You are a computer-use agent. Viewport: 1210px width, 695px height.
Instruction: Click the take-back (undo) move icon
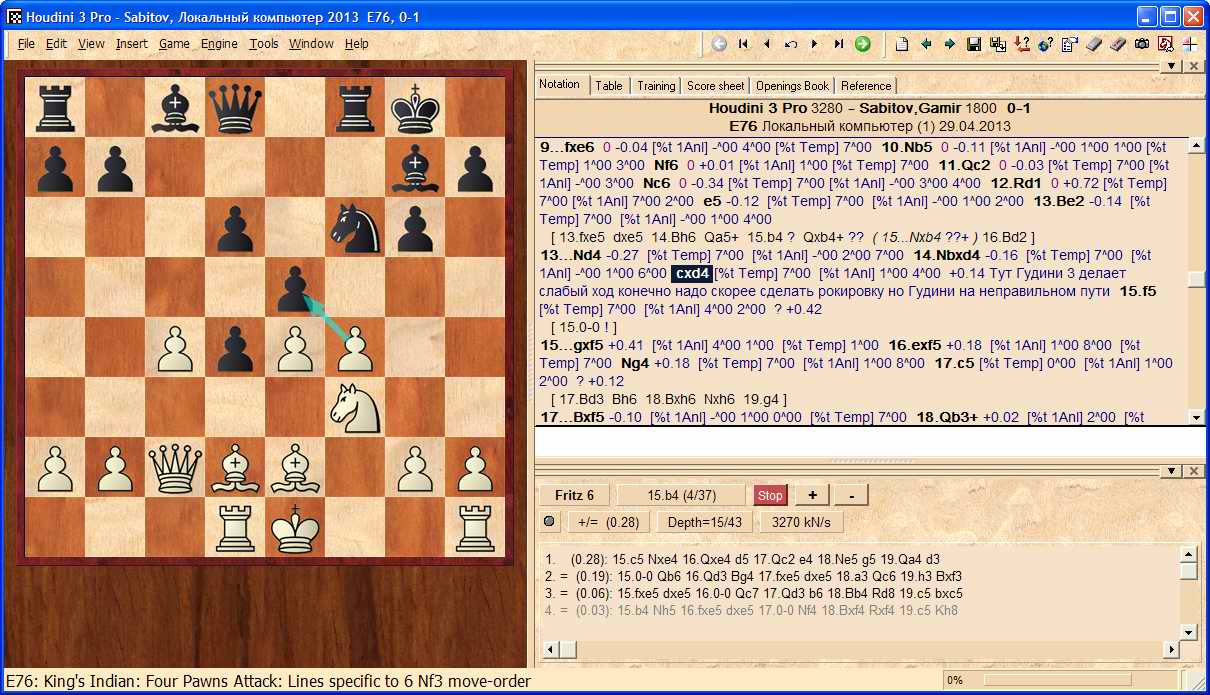coord(791,44)
